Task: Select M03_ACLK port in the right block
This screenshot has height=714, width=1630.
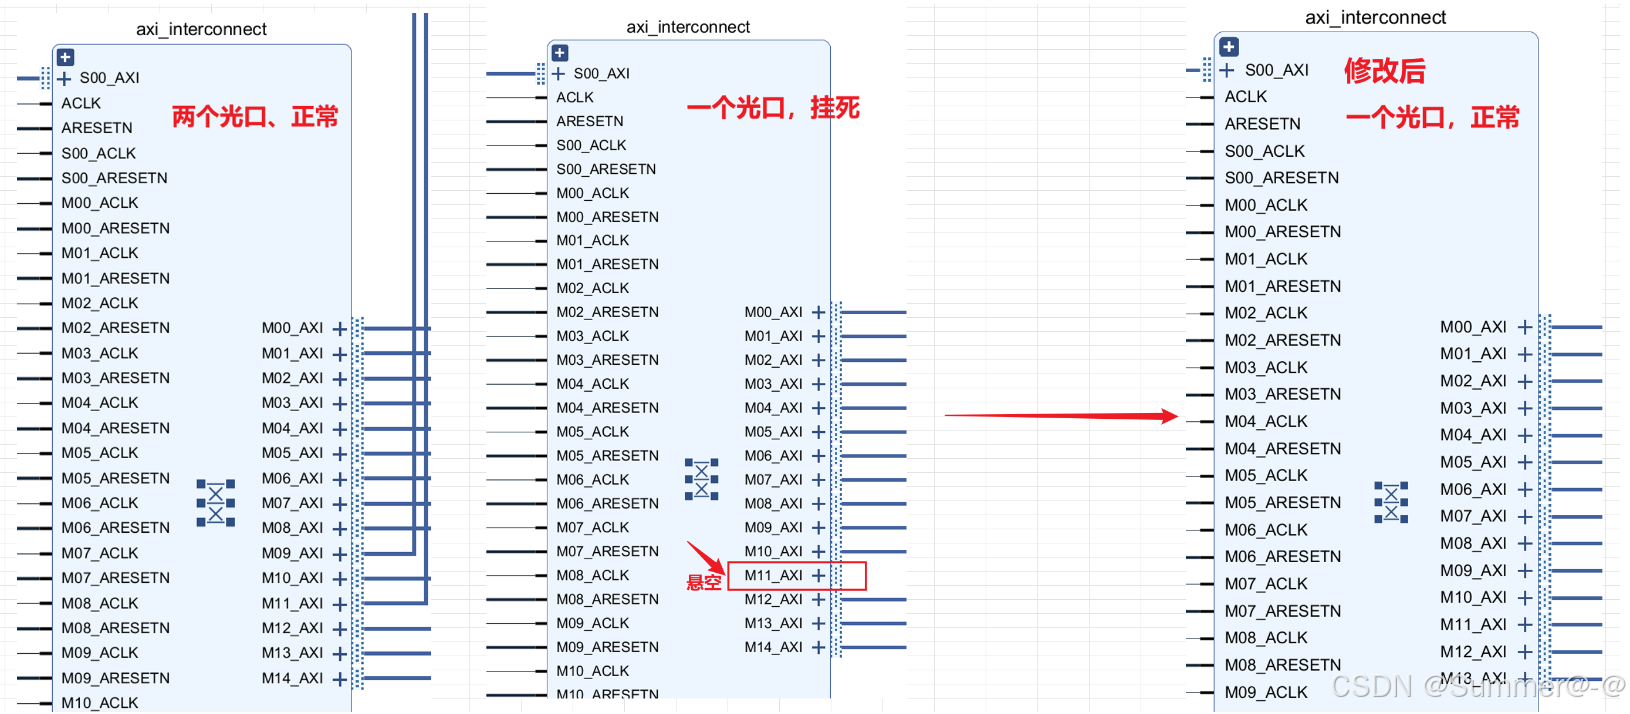Action: [x=1266, y=368]
